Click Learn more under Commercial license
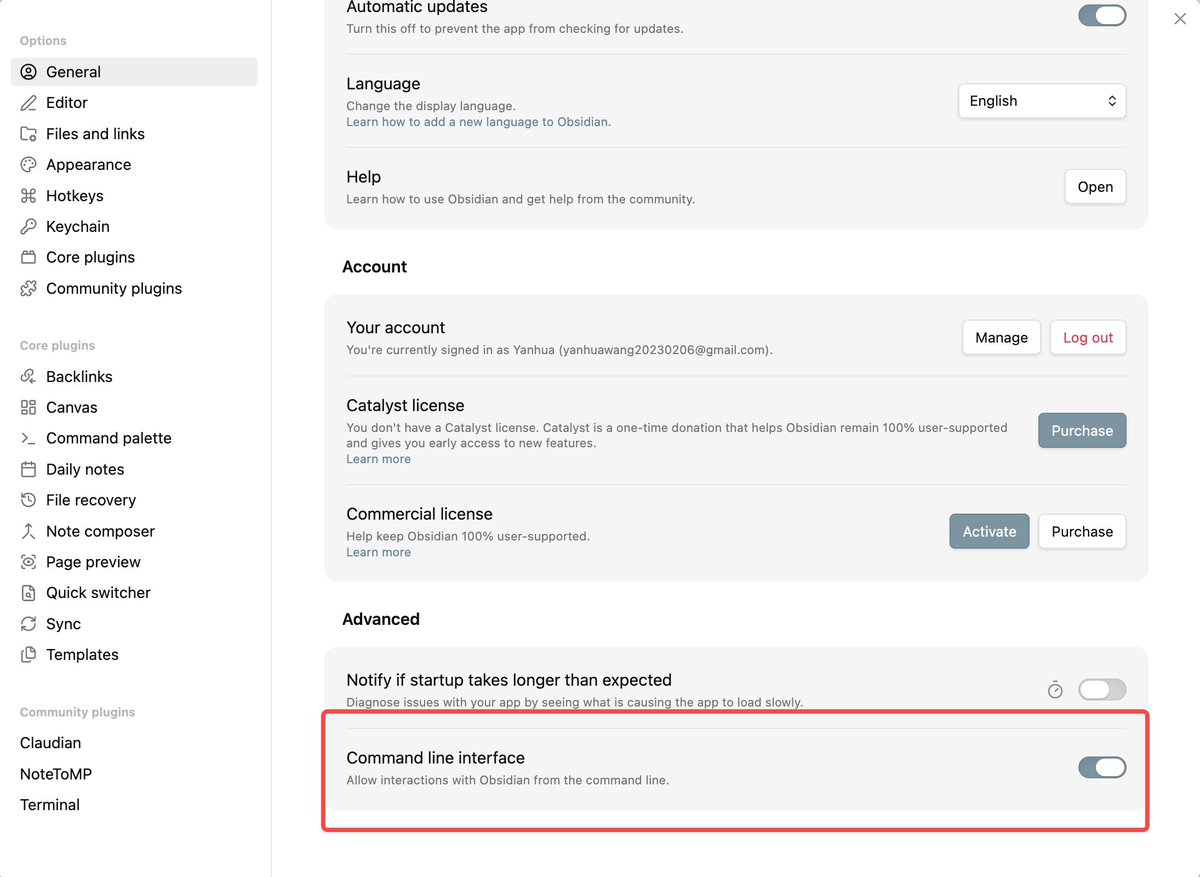 [378, 552]
